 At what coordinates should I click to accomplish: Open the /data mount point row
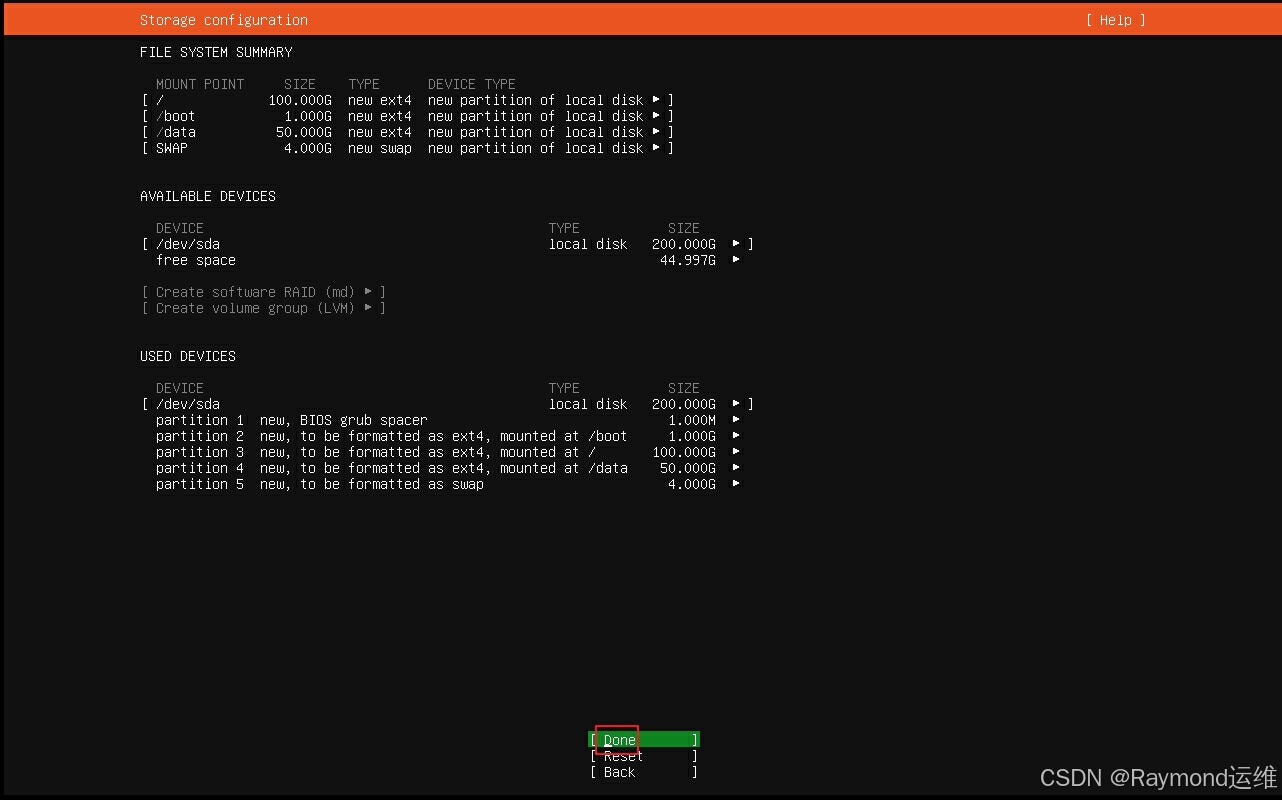(x=408, y=132)
